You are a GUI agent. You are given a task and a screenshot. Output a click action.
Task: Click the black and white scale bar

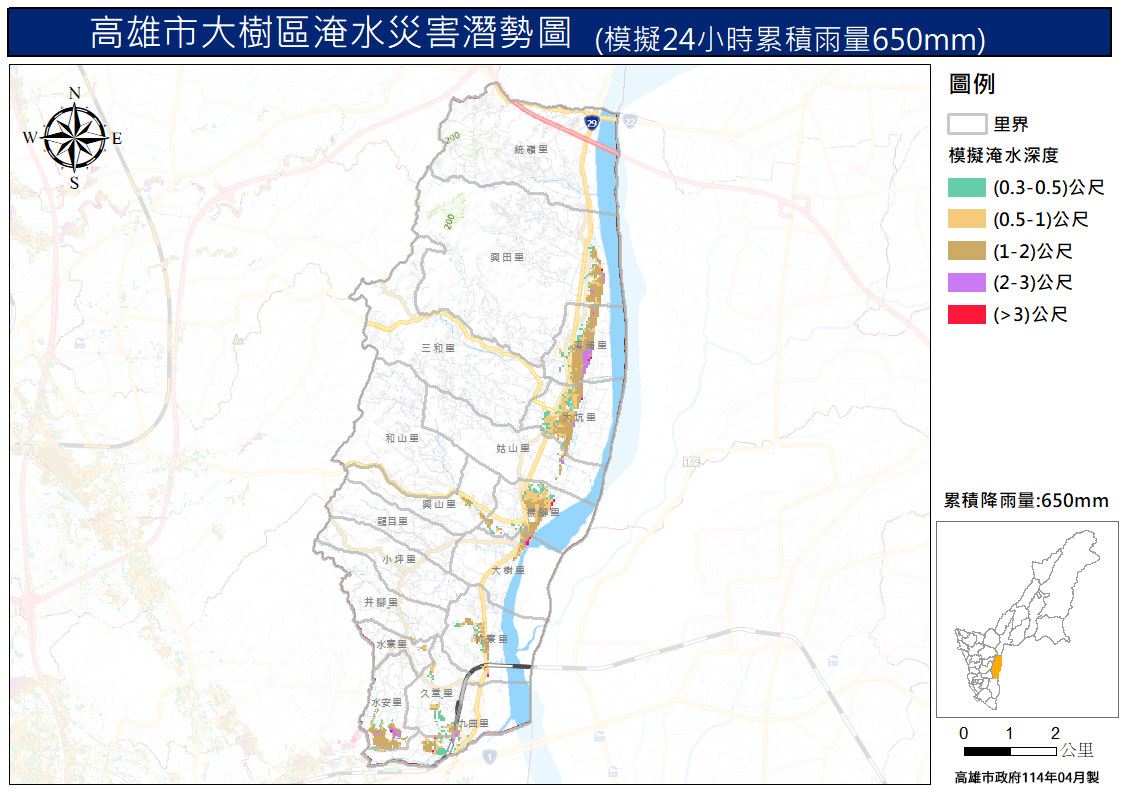coord(1009,750)
